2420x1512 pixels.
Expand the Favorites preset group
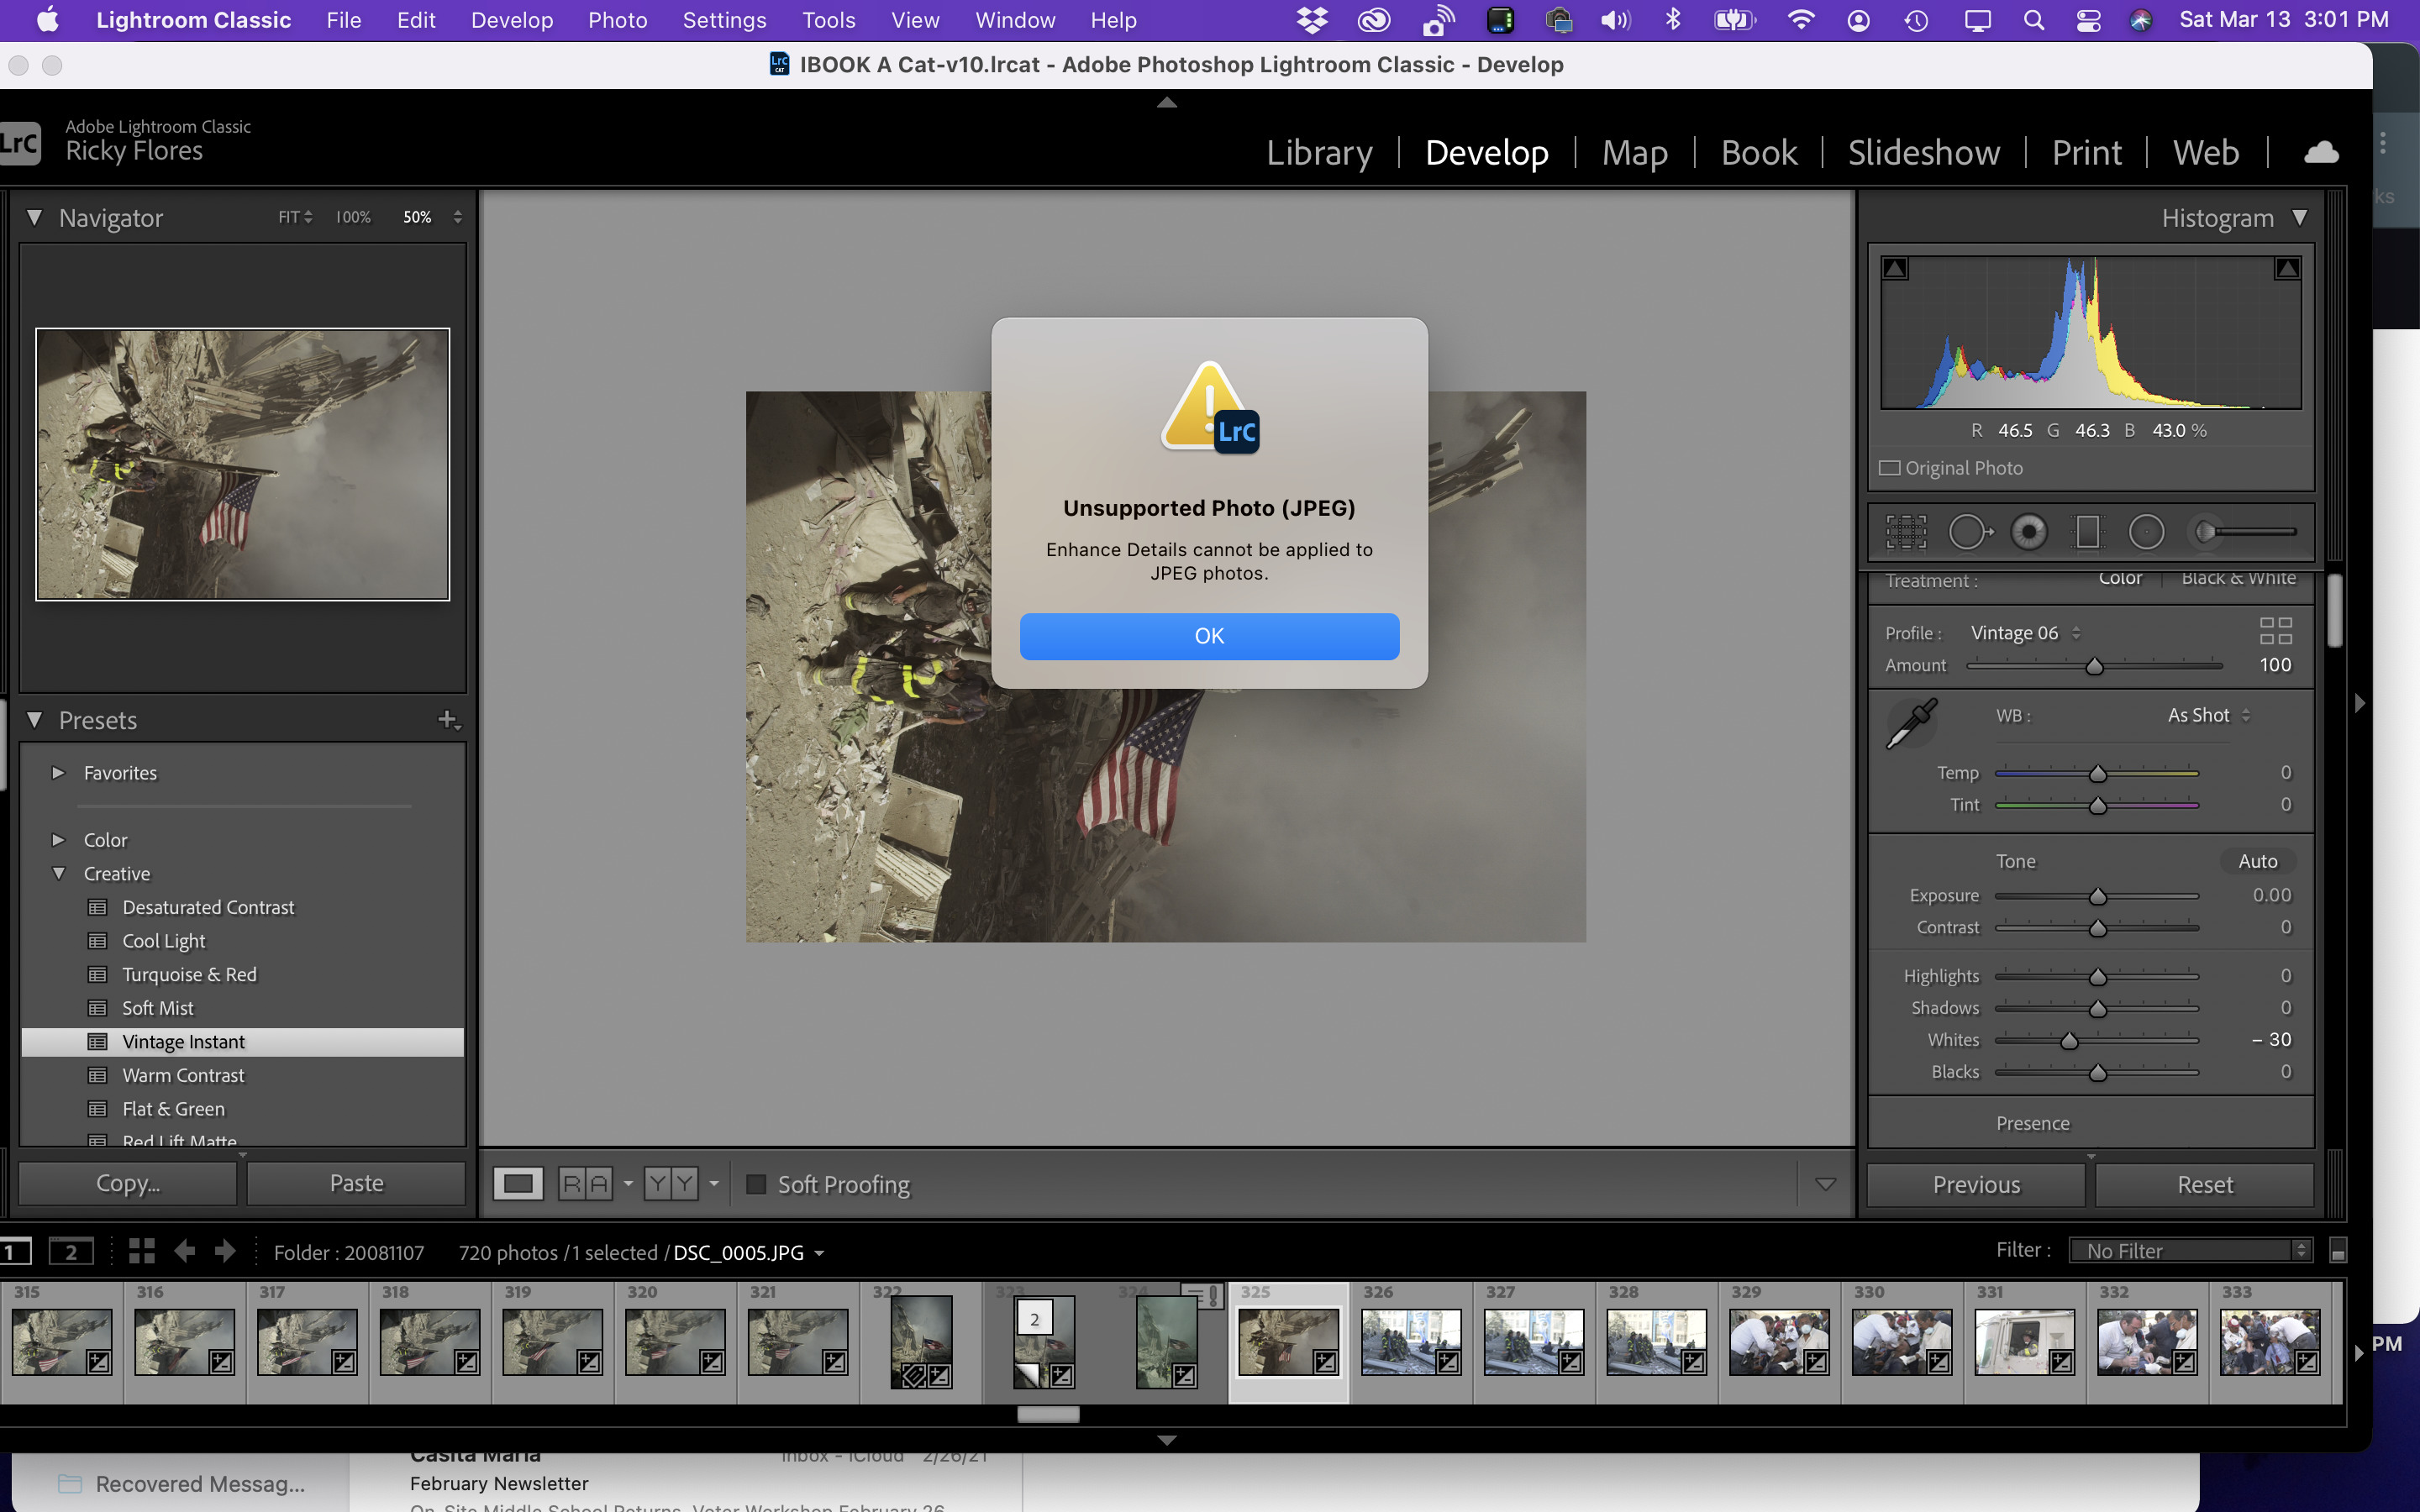point(58,773)
